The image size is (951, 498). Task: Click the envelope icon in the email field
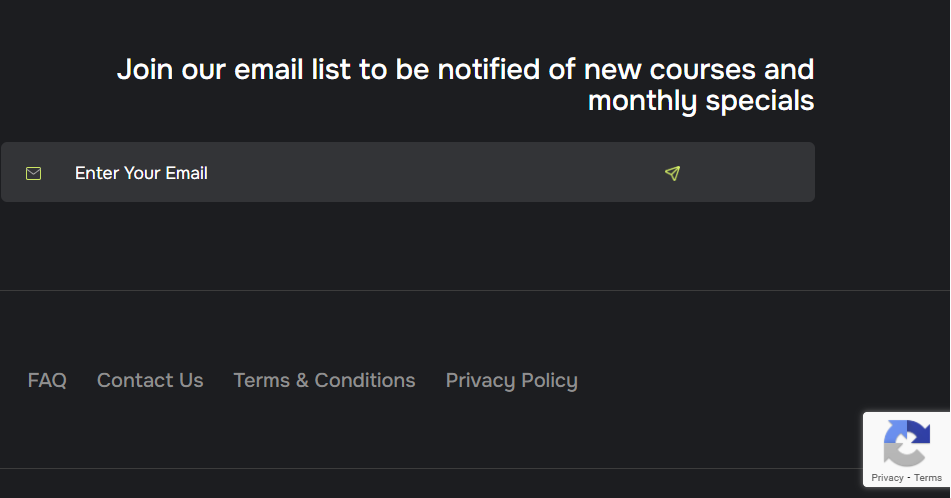[34, 173]
